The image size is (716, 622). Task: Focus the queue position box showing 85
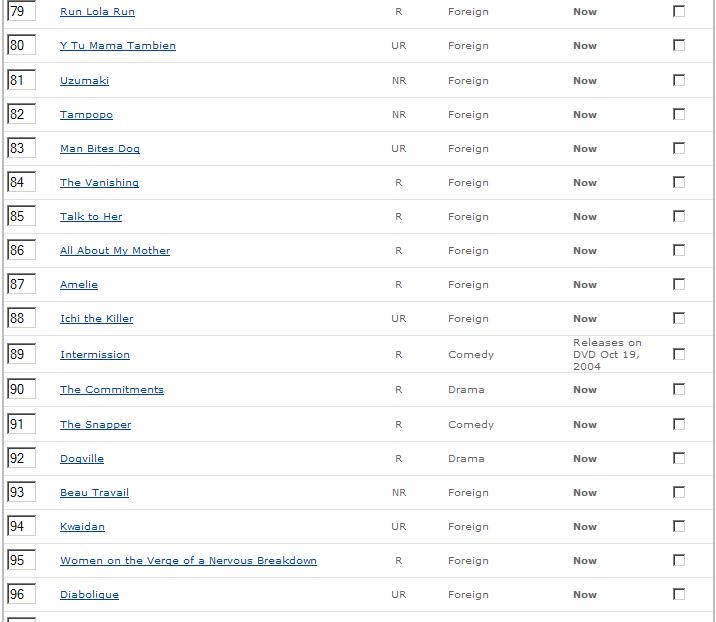click(21, 216)
